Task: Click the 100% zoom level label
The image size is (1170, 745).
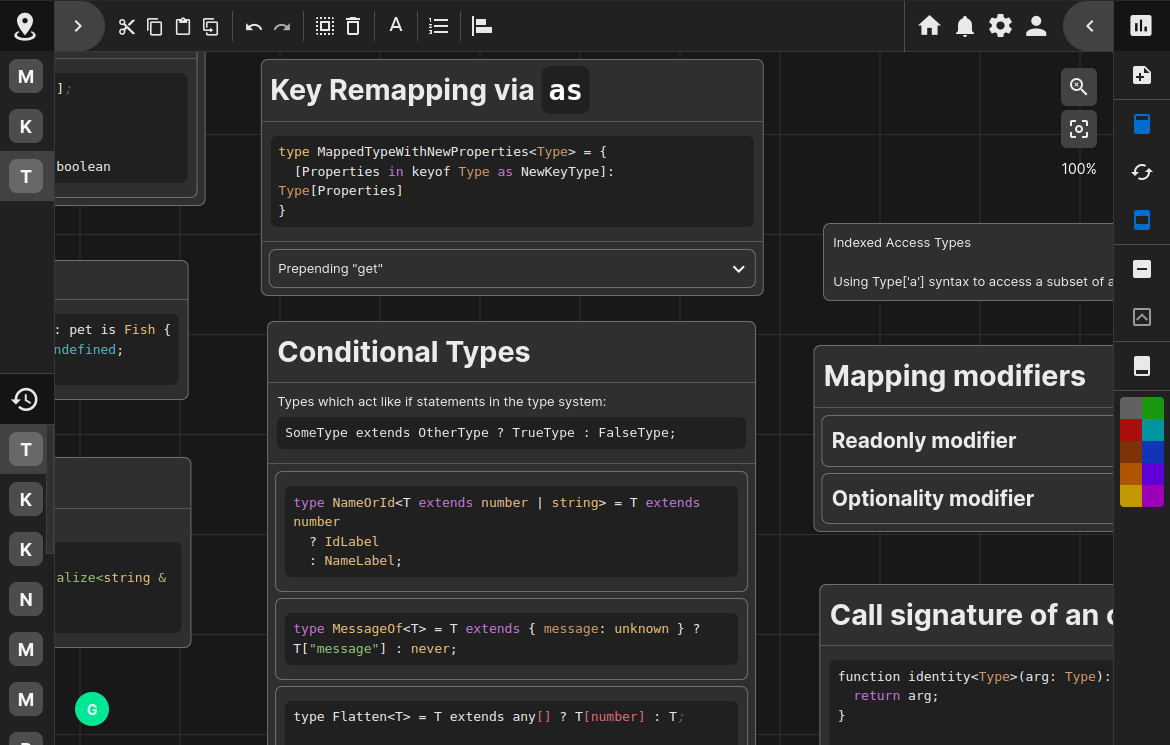Action: pyautogui.click(x=1079, y=169)
